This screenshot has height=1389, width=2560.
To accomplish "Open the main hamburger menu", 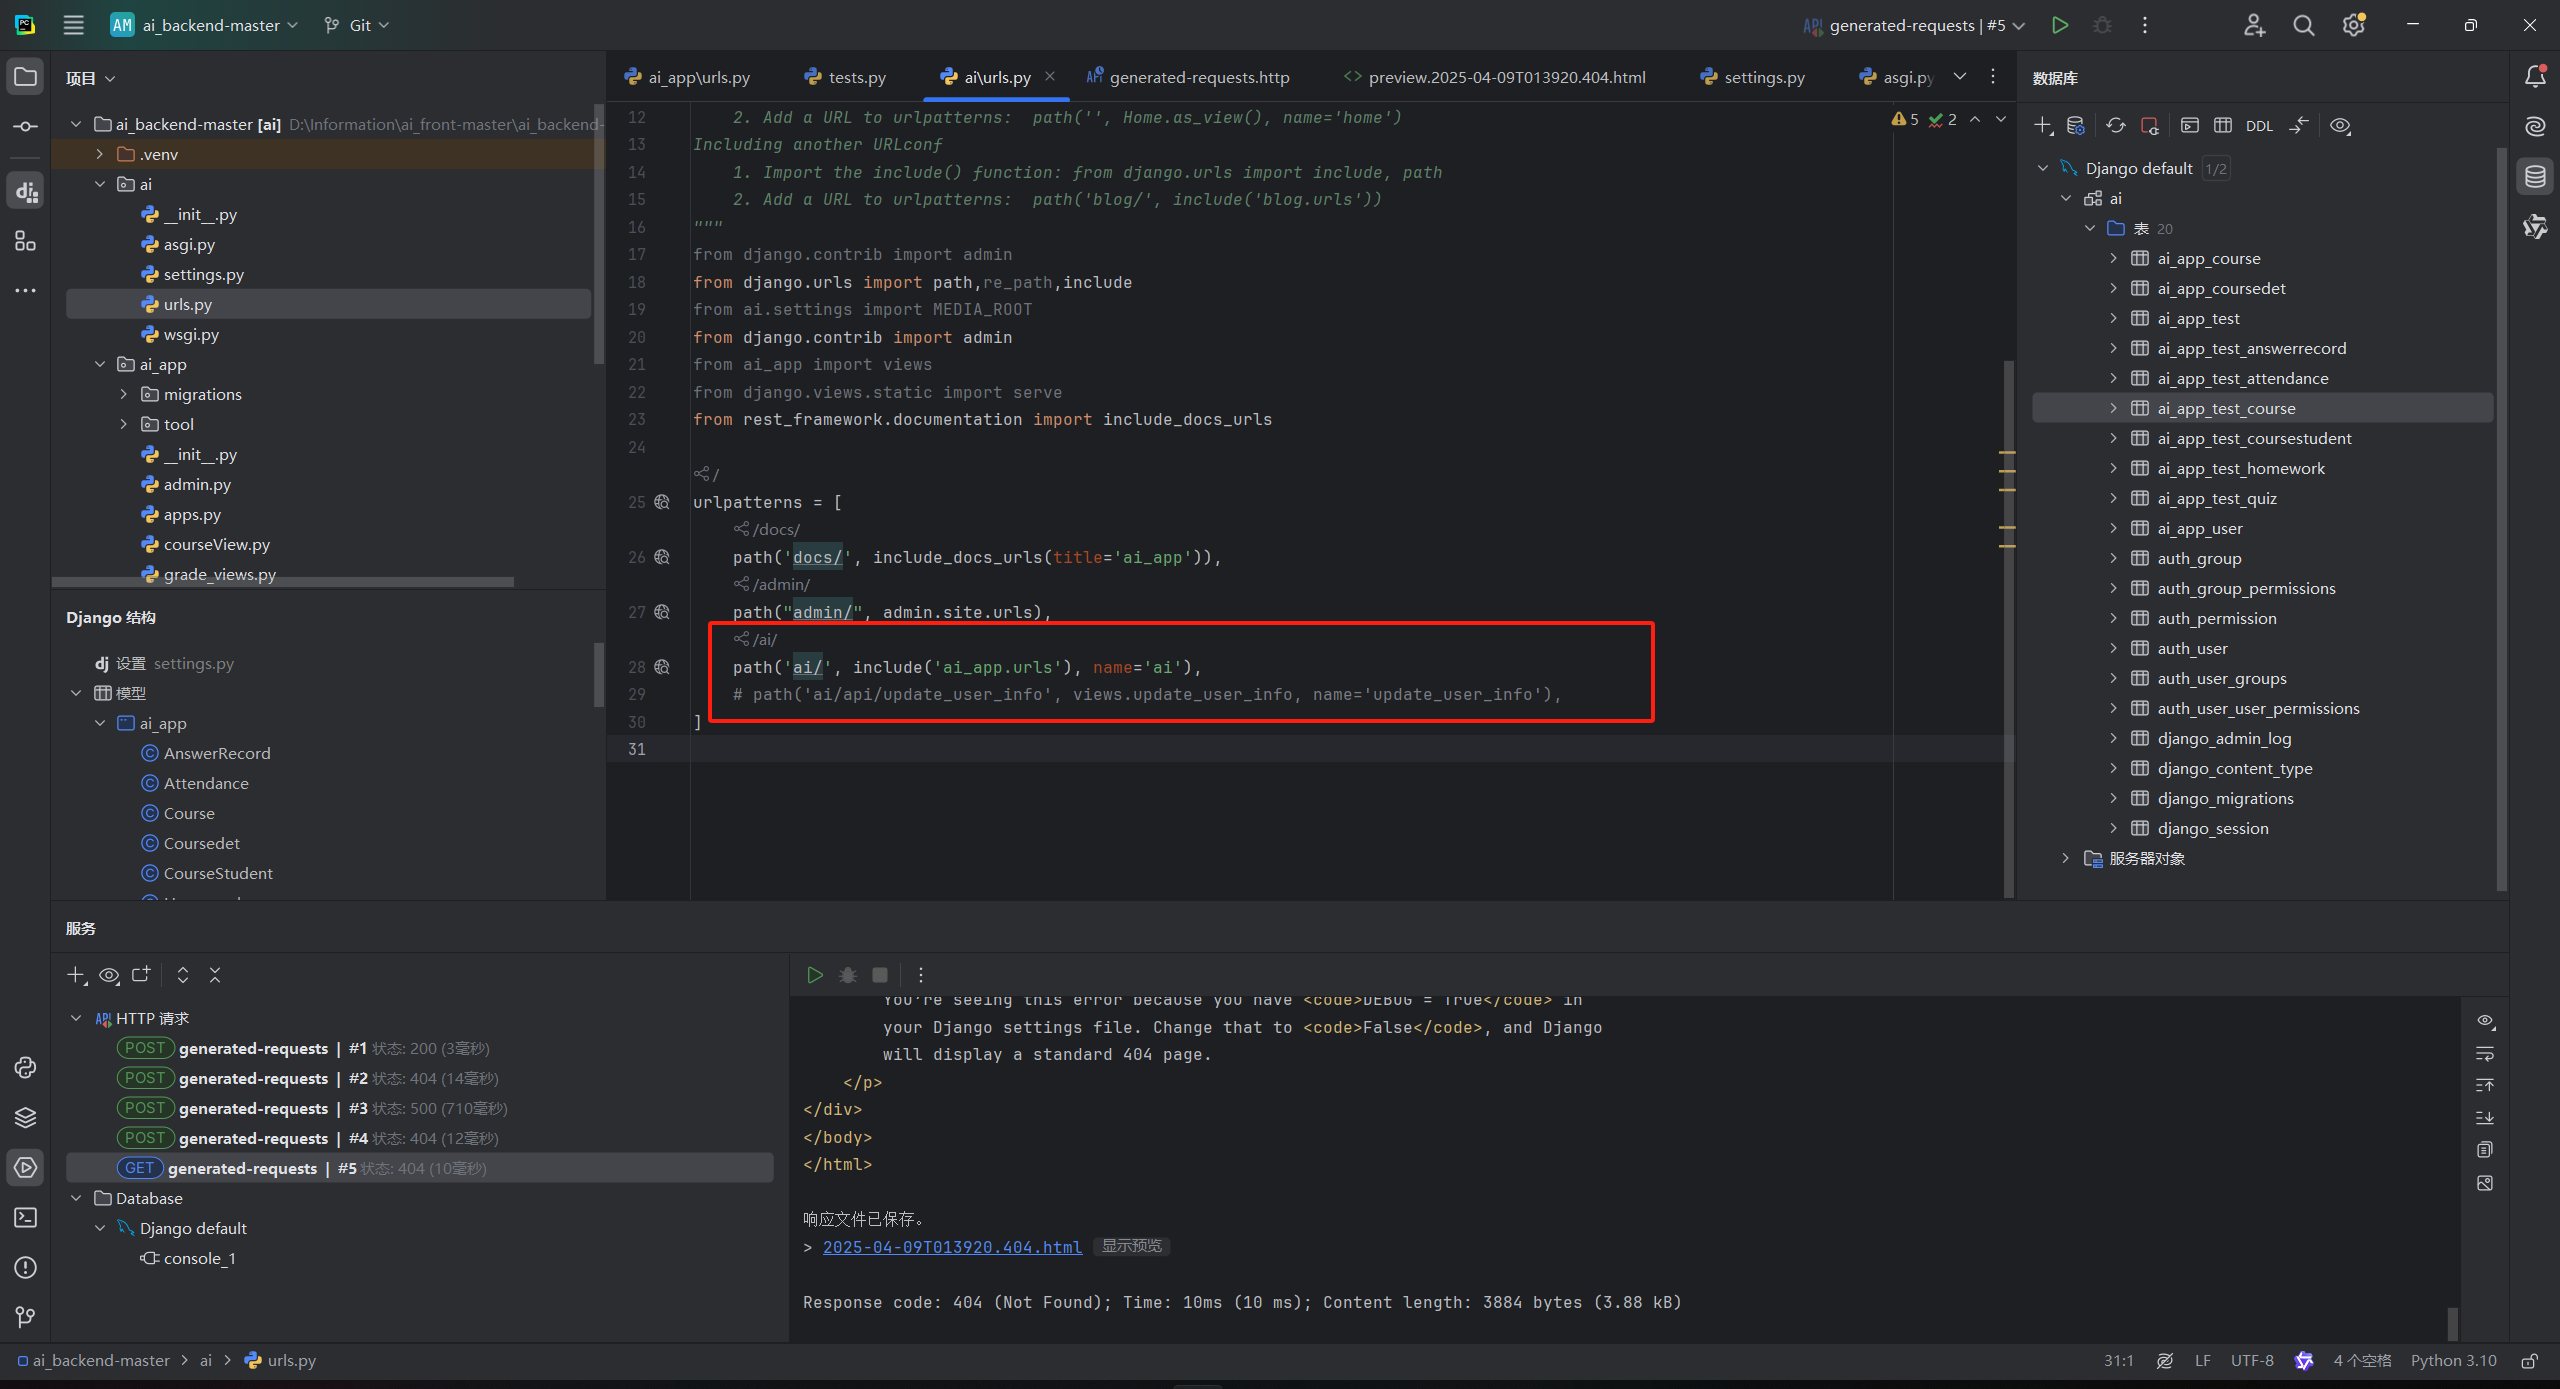I will tap(73, 25).
